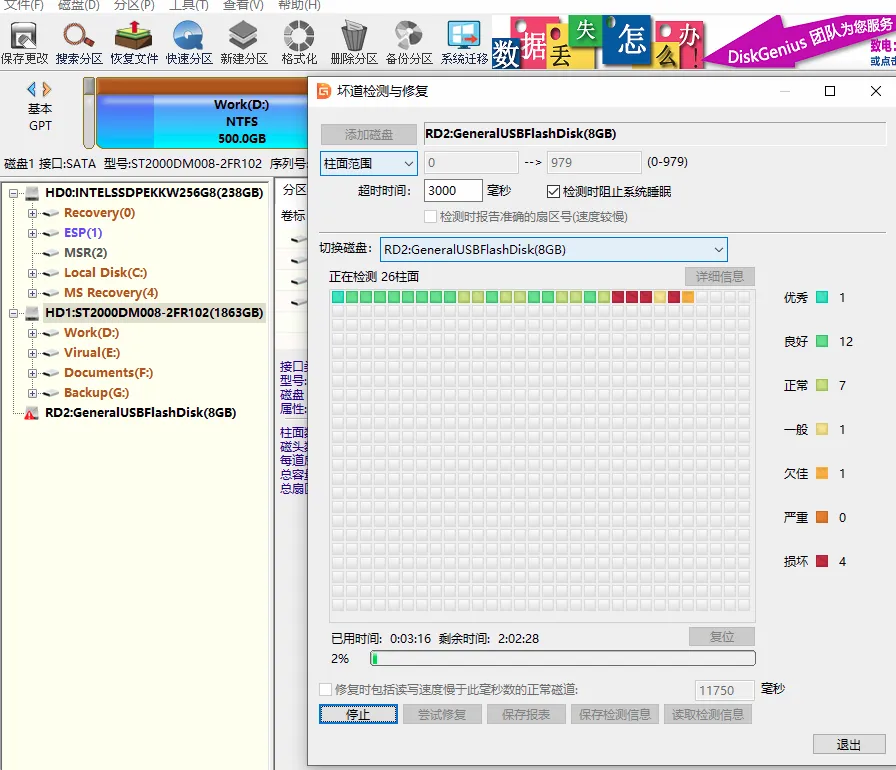Open the Tools (工具) menu
The height and width of the screenshot is (770, 896).
(x=189, y=5)
